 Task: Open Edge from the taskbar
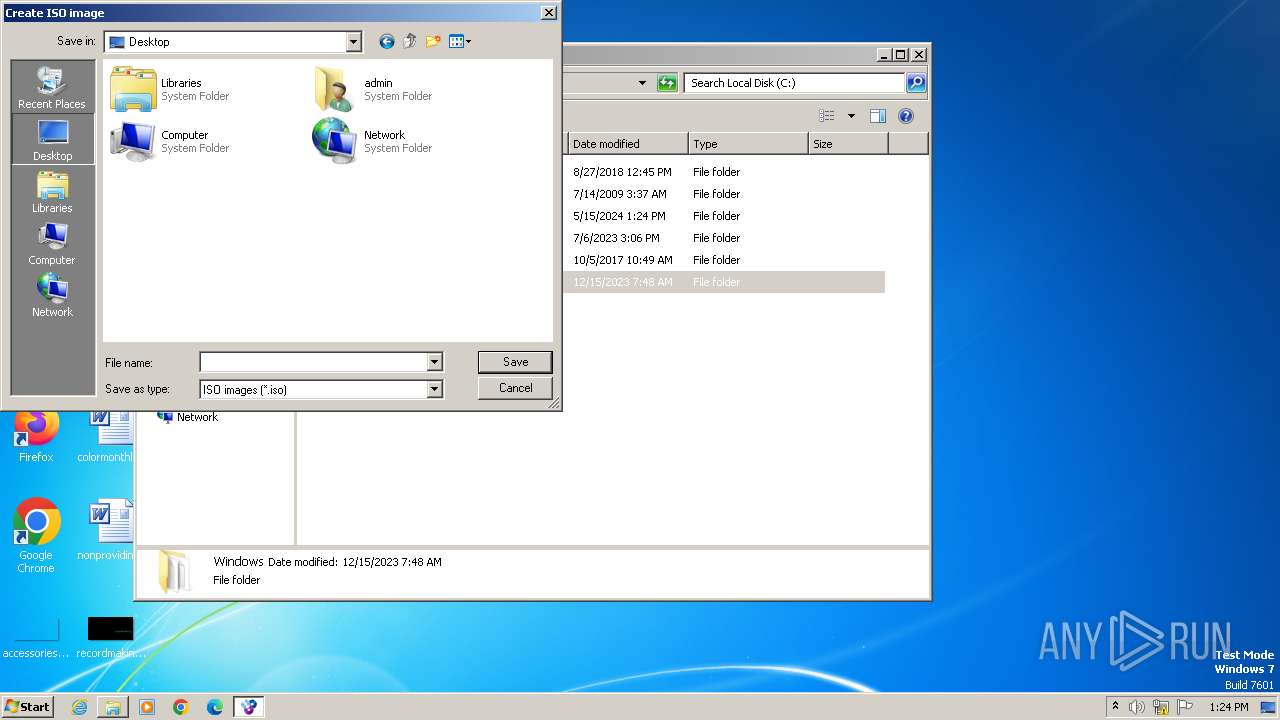pyautogui.click(x=215, y=707)
